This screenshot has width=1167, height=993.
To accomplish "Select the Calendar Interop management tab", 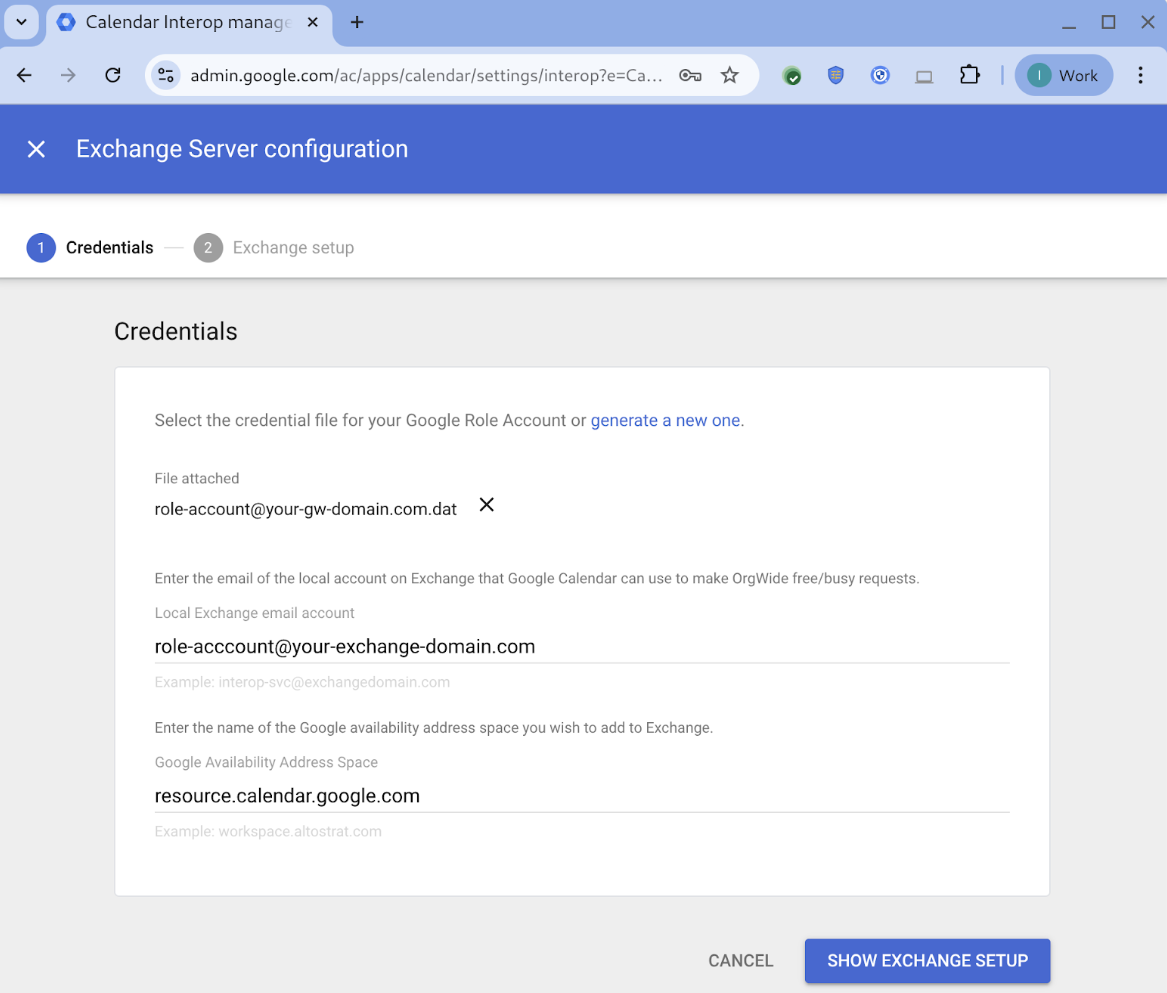I will 188,22.
